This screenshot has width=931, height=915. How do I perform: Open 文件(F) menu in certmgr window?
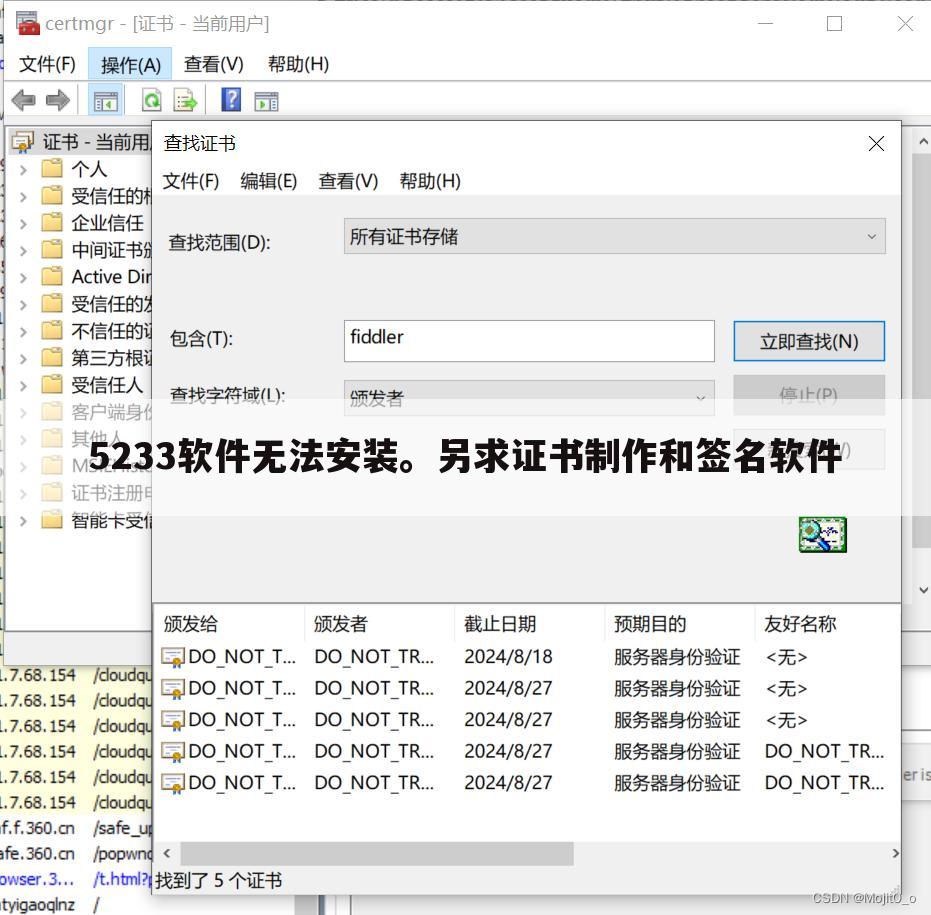[x=48, y=64]
